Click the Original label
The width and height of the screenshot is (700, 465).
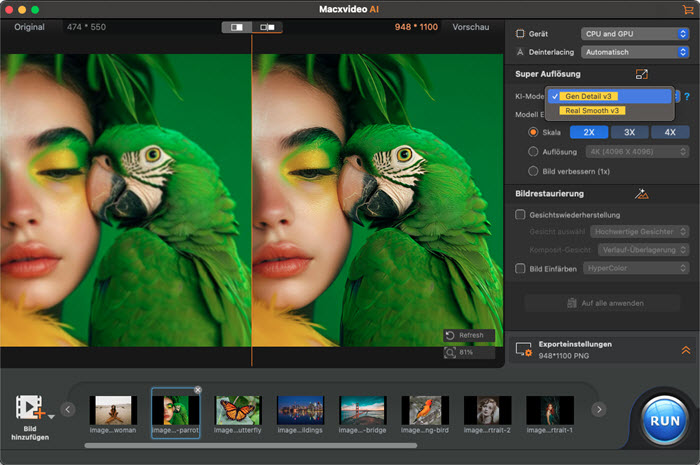coord(29,27)
